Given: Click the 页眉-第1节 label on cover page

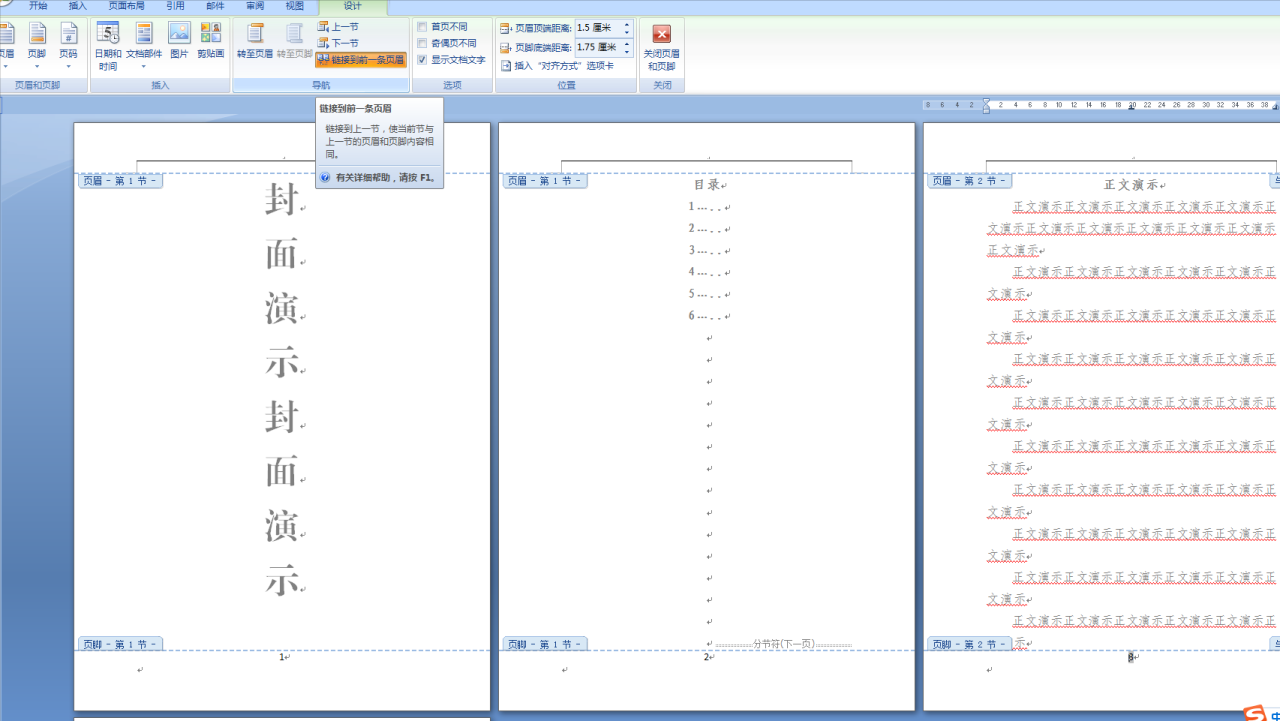Looking at the screenshot, I should 120,181.
